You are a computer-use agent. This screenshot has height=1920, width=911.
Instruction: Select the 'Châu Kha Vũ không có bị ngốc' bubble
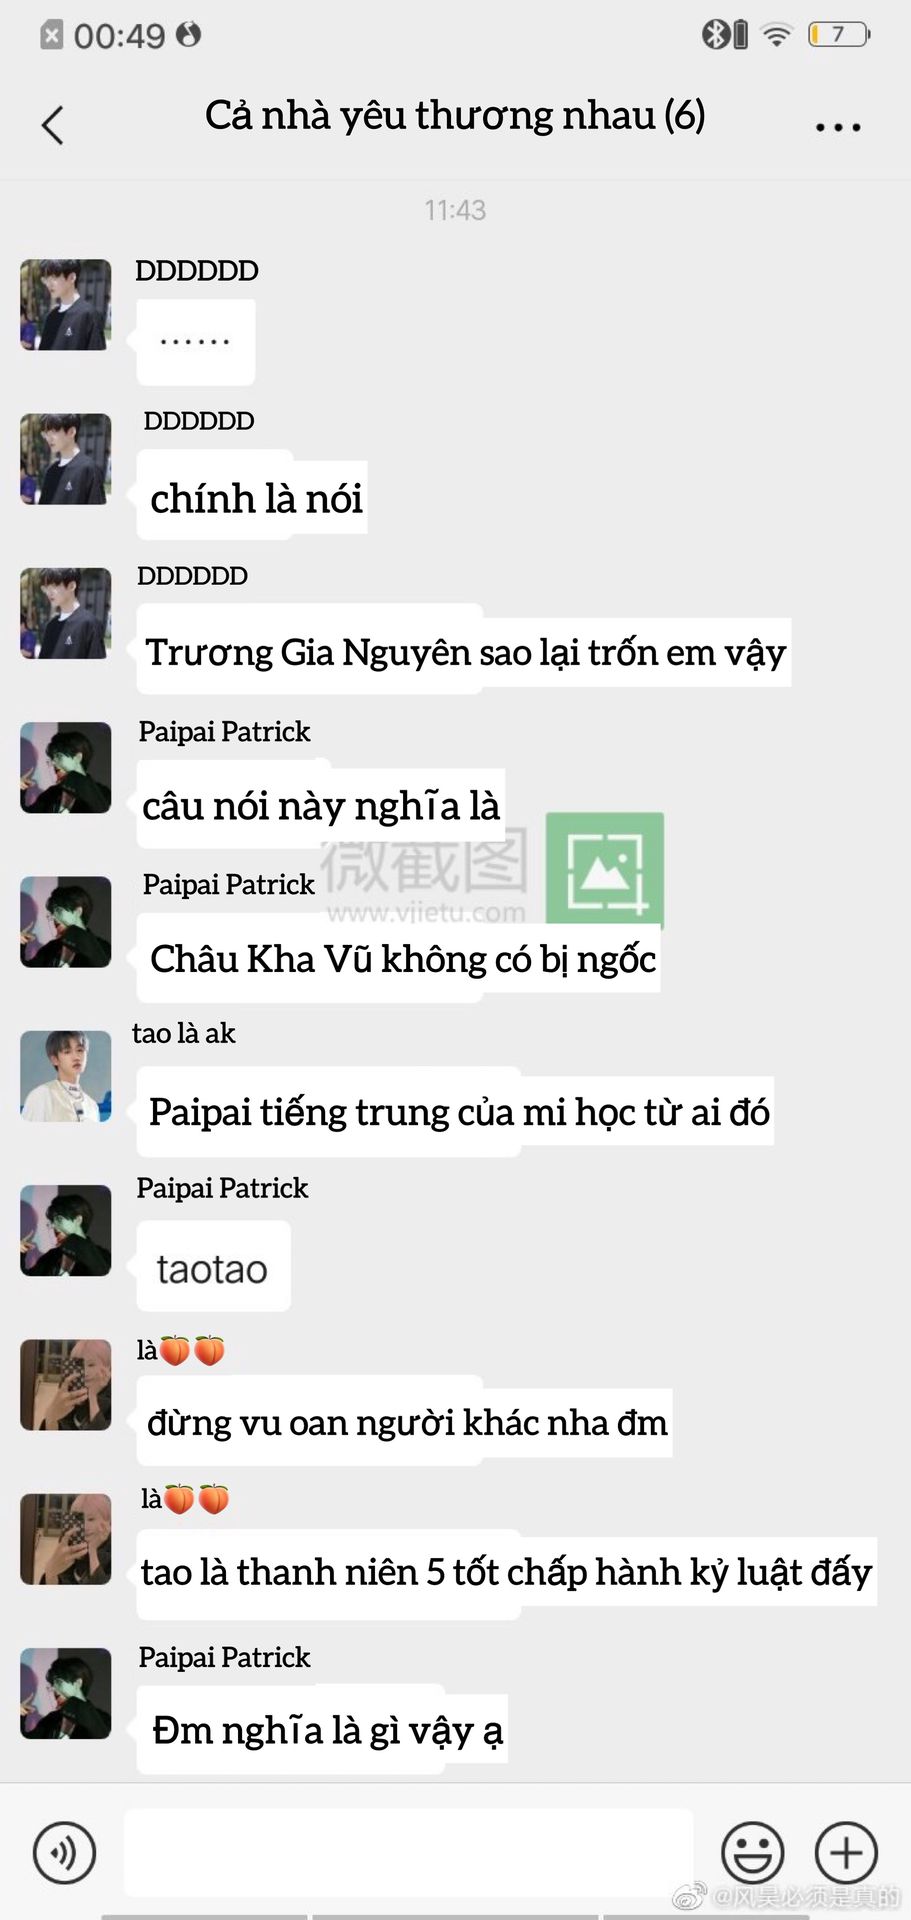click(399, 958)
